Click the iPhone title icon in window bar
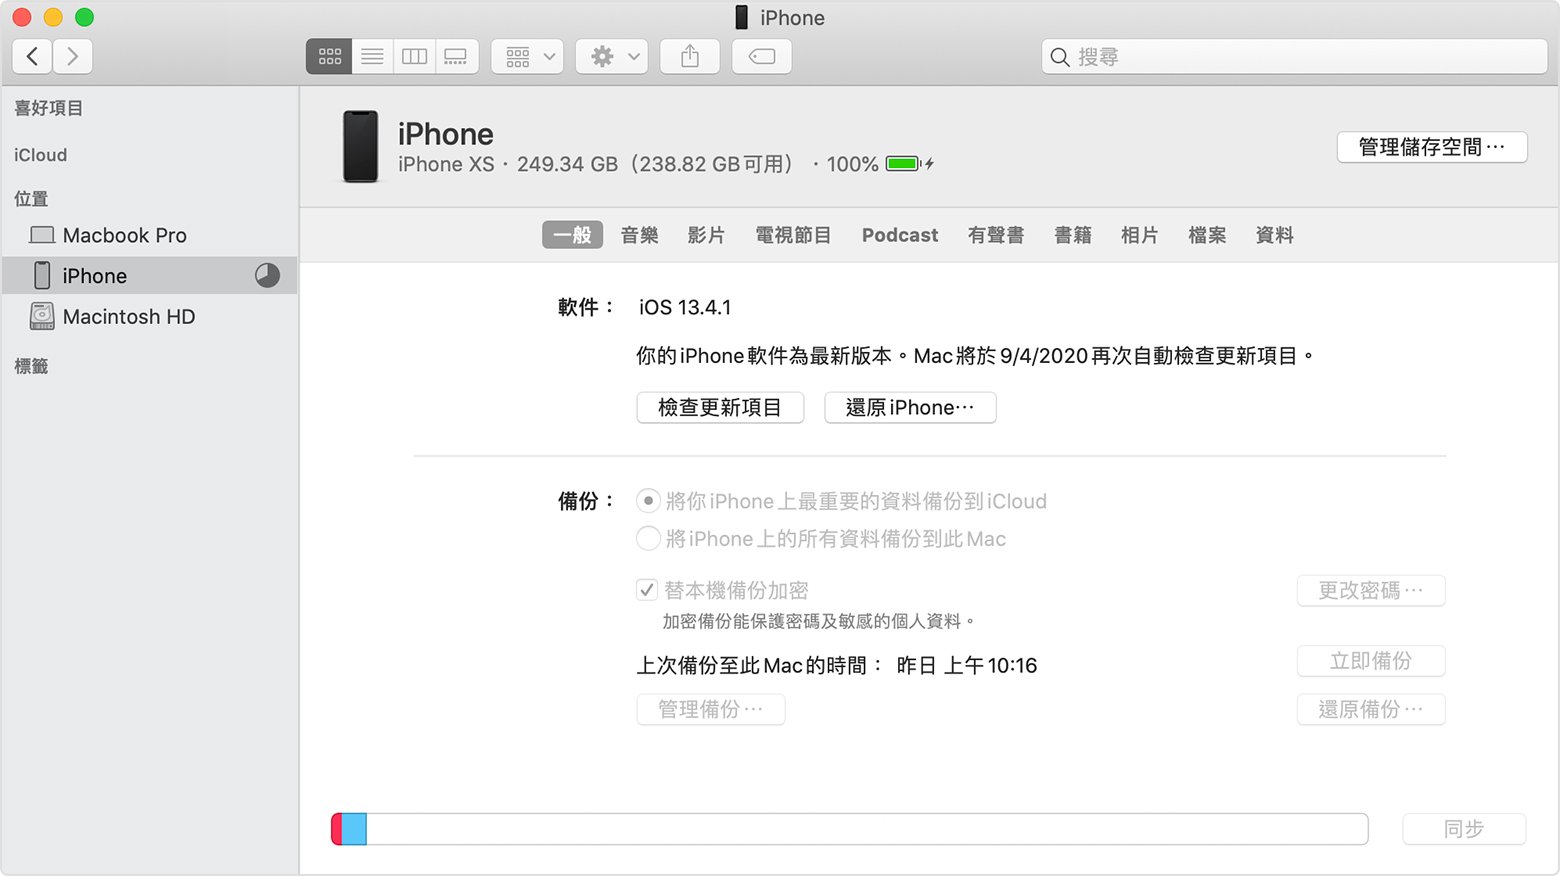The height and width of the screenshot is (876, 1560). (741, 17)
